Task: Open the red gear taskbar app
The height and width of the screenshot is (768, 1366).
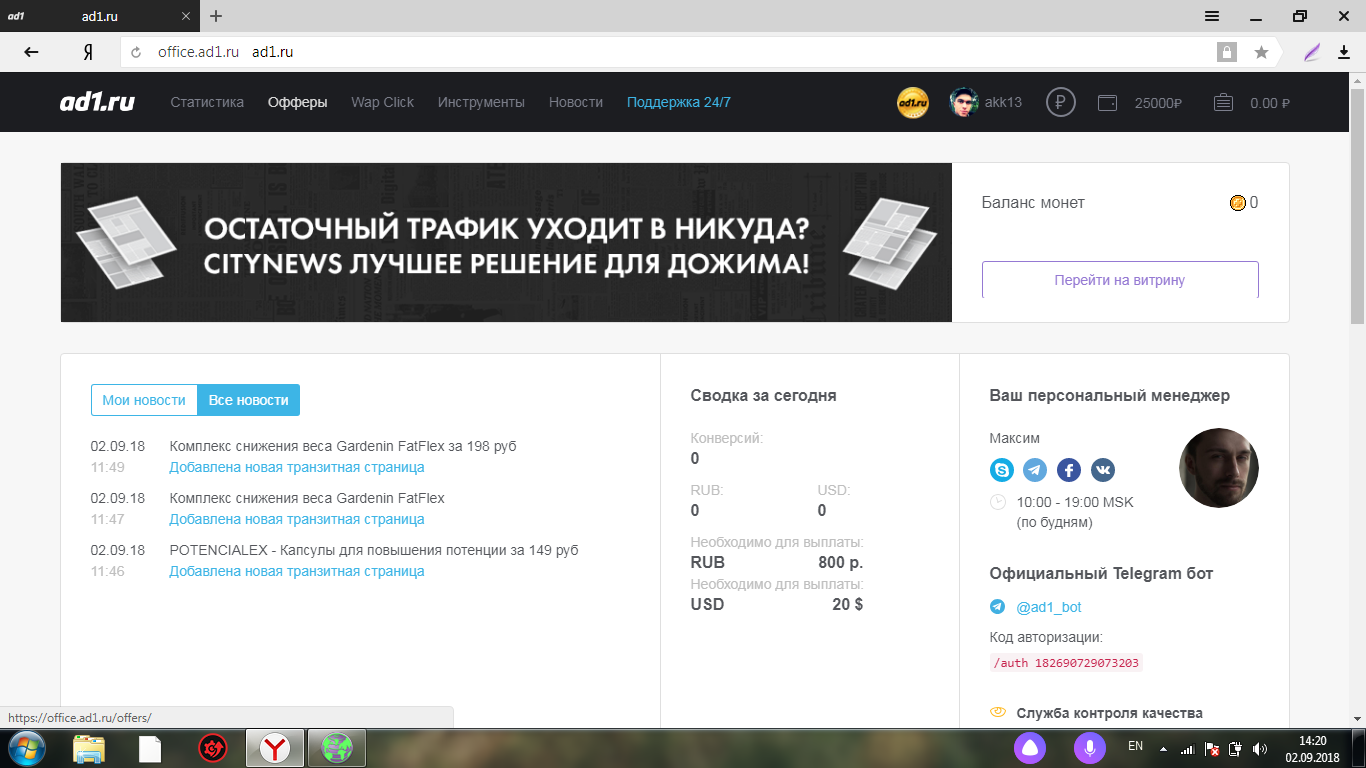Action: tap(212, 748)
